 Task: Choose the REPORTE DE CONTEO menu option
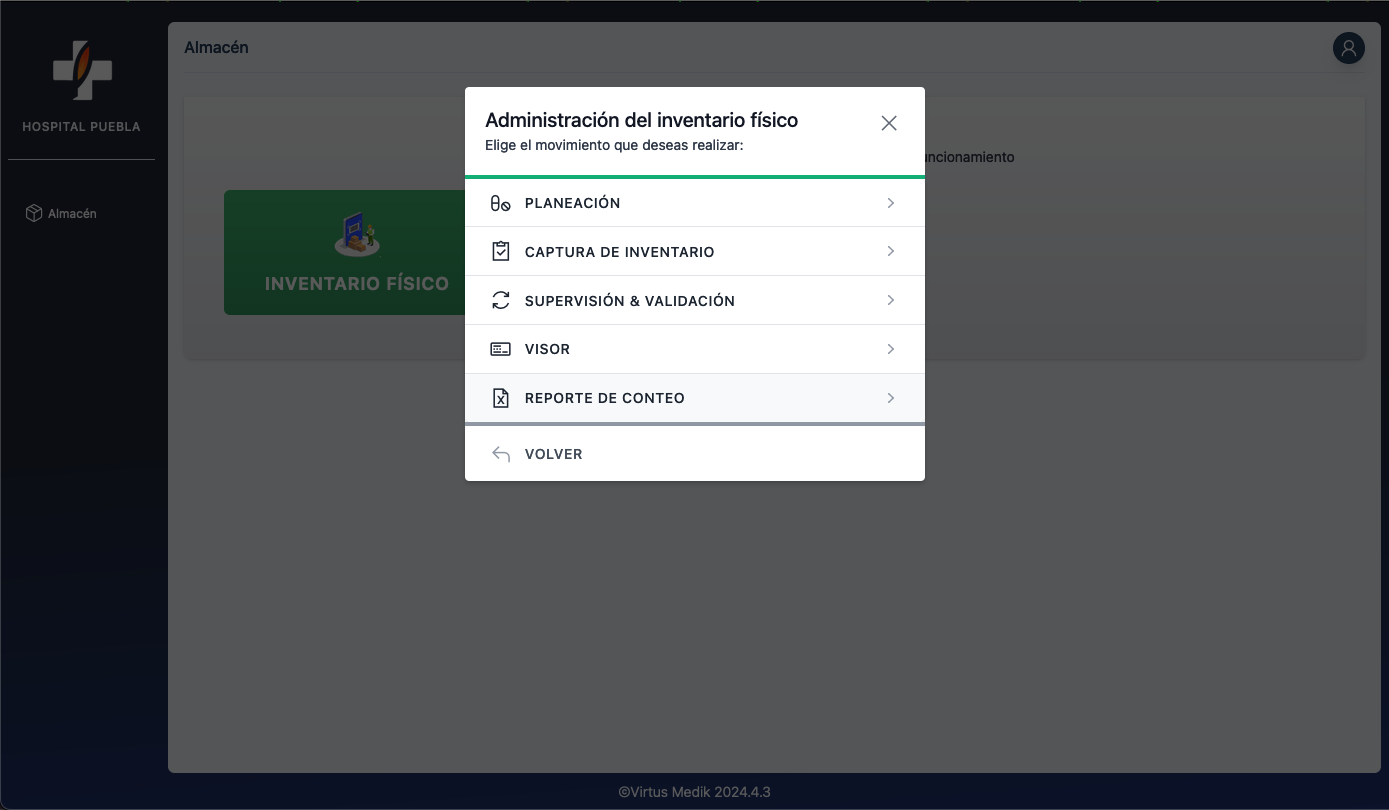click(604, 398)
